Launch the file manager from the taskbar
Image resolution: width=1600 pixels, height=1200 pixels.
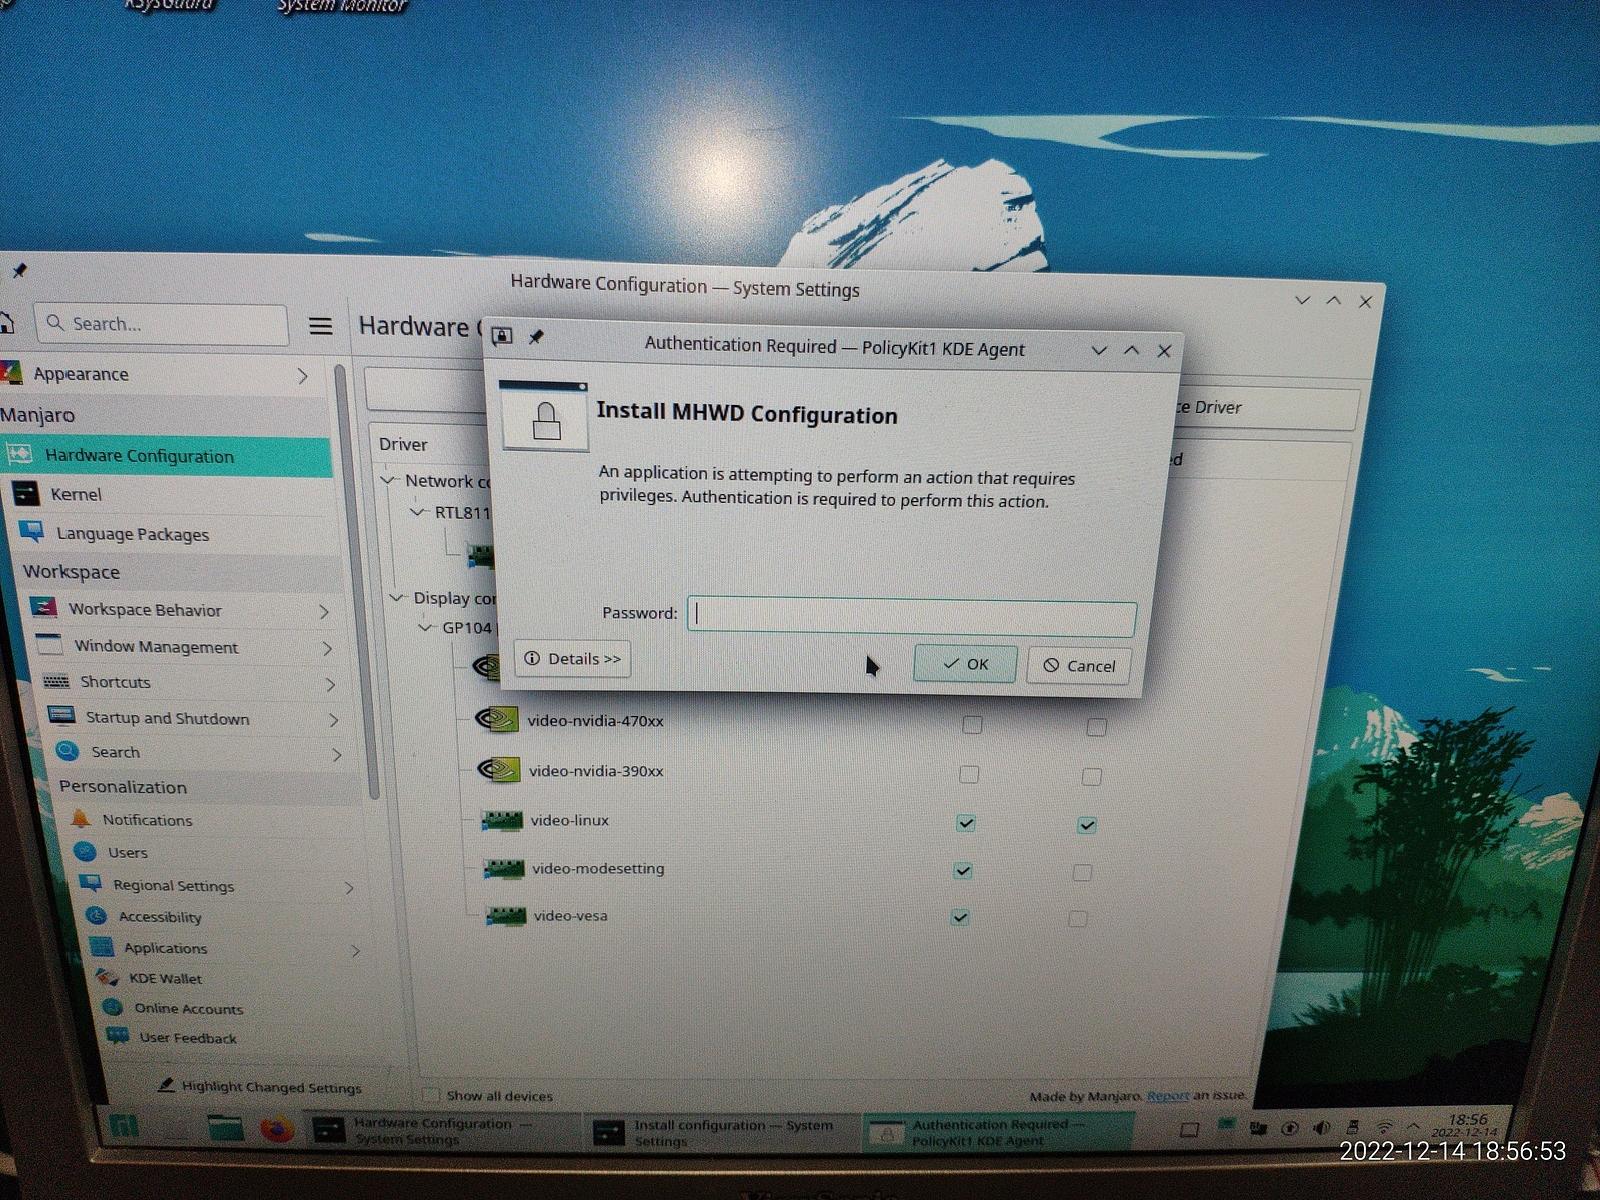226,1128
